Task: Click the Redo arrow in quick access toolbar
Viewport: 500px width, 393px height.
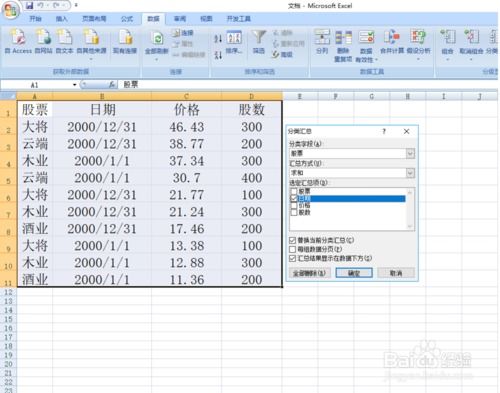Action: coord(56,5)
